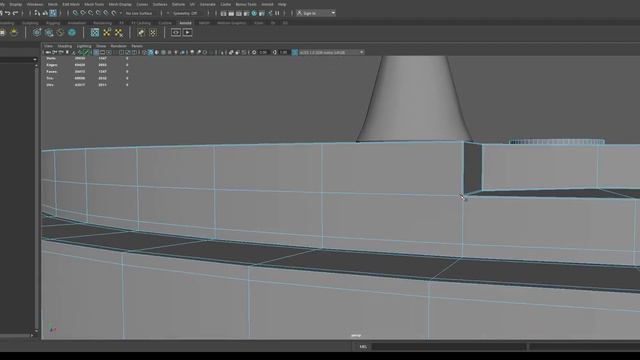Toggle viewport grid display
This screenshot has height=360, width=640.
[x=96, y=52]
